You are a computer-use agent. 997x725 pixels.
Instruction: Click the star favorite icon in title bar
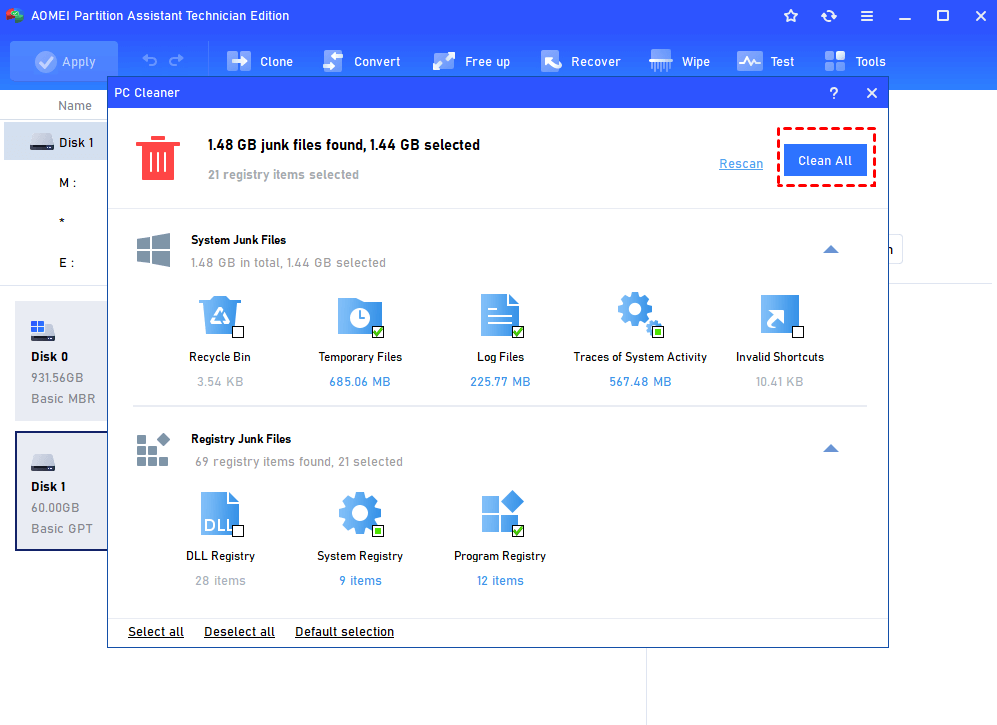[x=790, y=16]
